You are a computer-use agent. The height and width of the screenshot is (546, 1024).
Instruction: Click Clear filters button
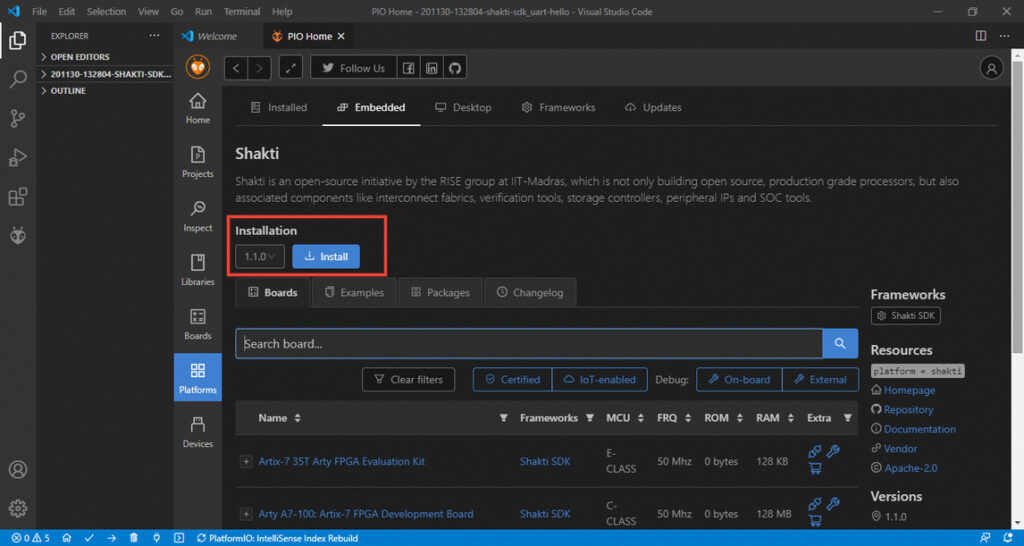[408, 379]
